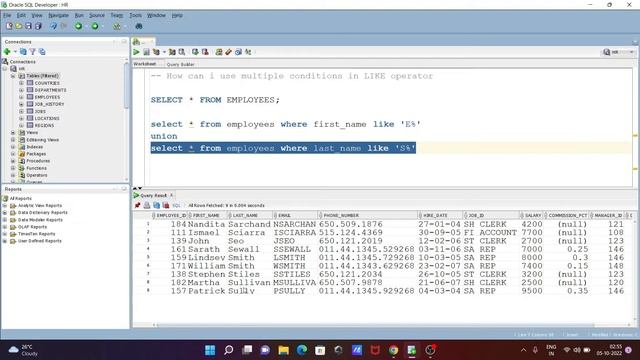Select the Query Result tab
Image resolution: width=640 pixels, height=360 pixels.
click(153, 196)
